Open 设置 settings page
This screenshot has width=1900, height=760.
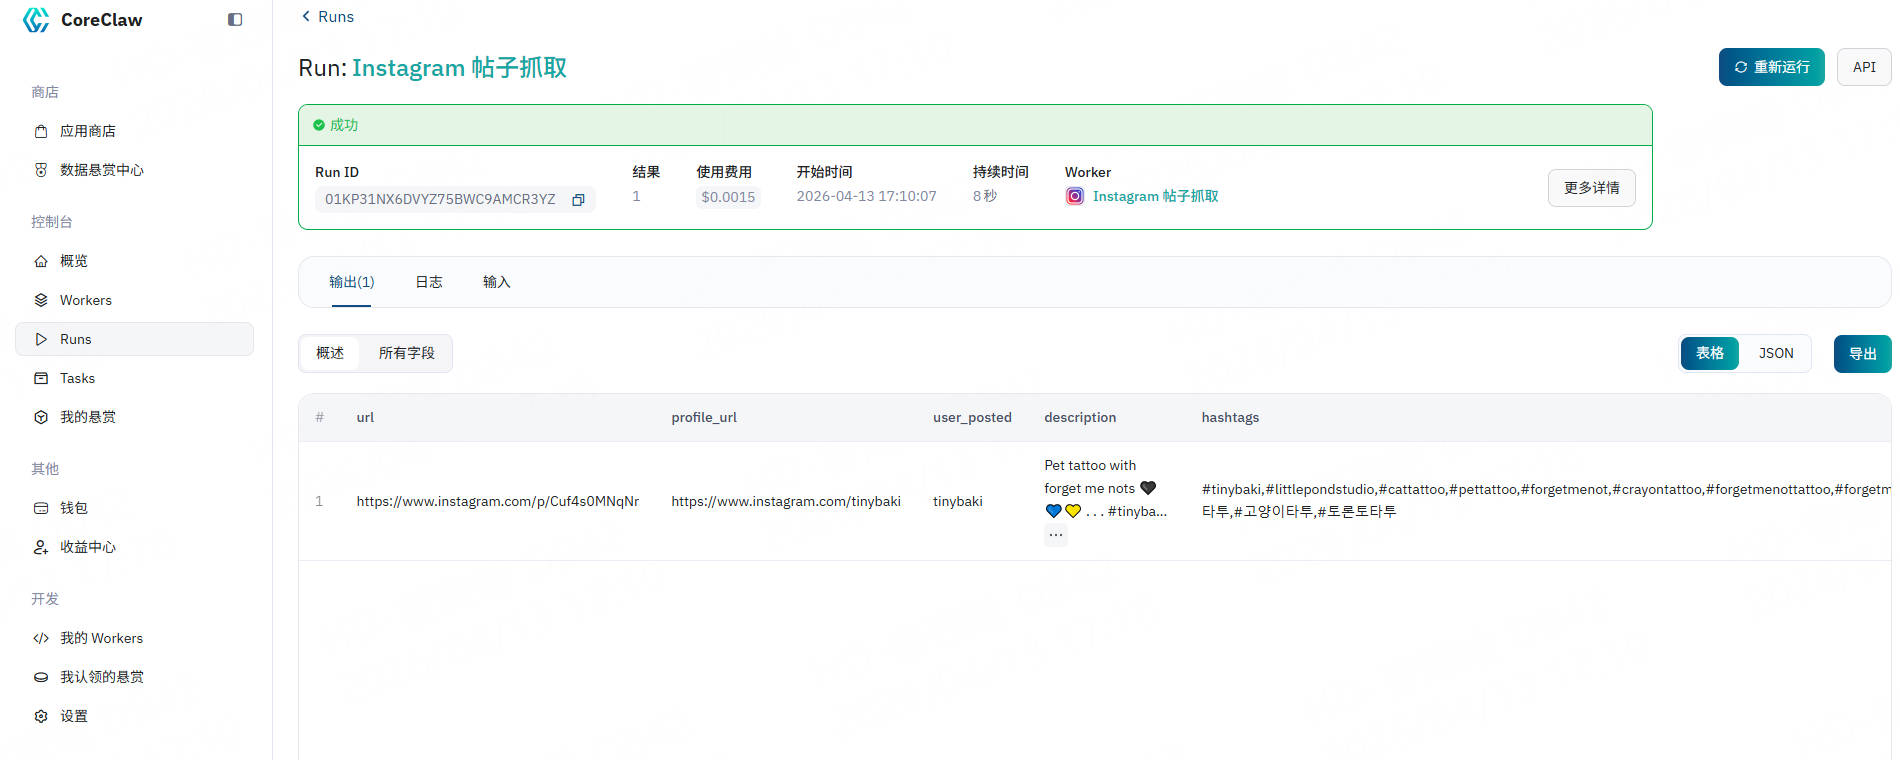click(x=74, y=716)
